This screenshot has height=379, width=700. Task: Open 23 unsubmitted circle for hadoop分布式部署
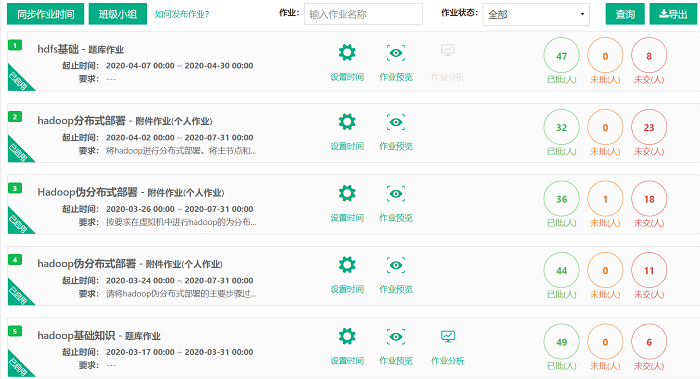coord(649,127)
